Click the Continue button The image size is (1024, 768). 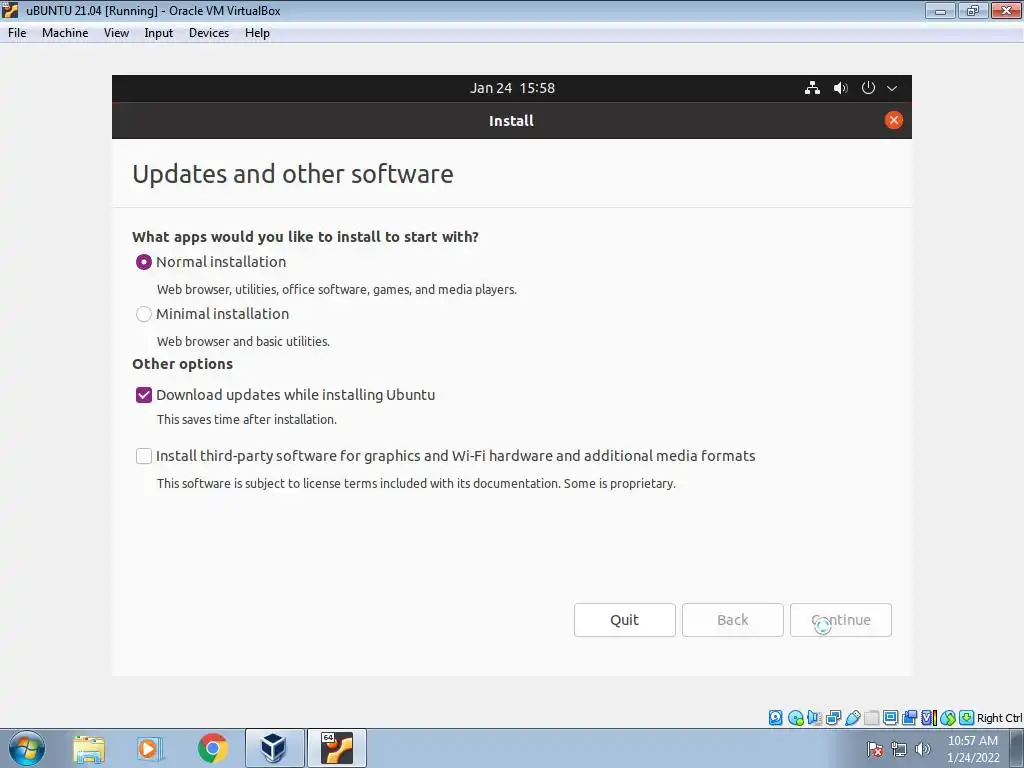pos(840,620)
